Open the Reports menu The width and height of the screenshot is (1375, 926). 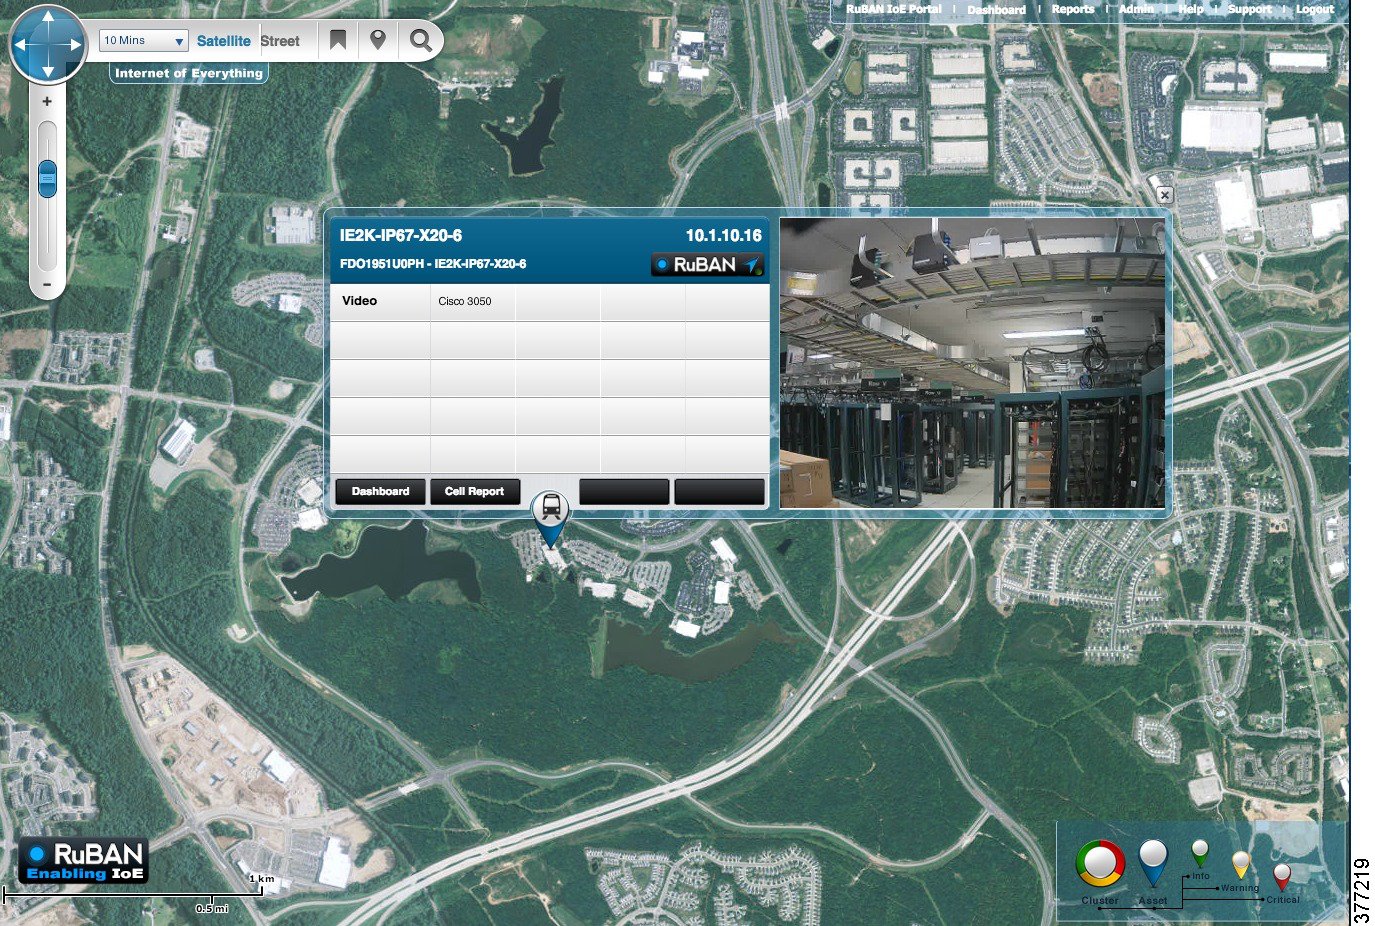(1073, 9)
